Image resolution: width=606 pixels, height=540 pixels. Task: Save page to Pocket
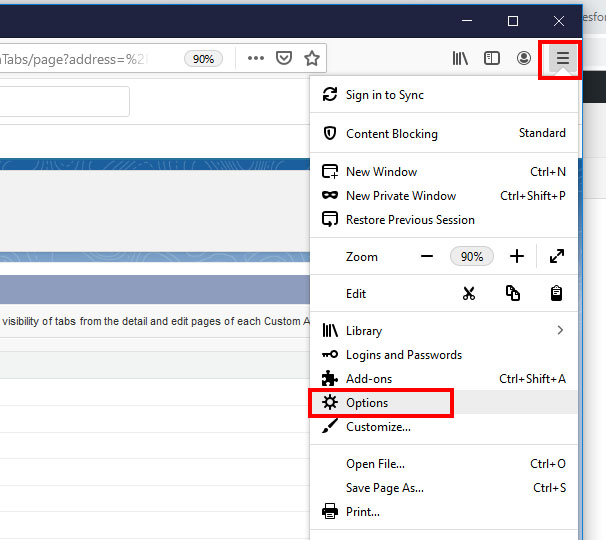point(284,59)
